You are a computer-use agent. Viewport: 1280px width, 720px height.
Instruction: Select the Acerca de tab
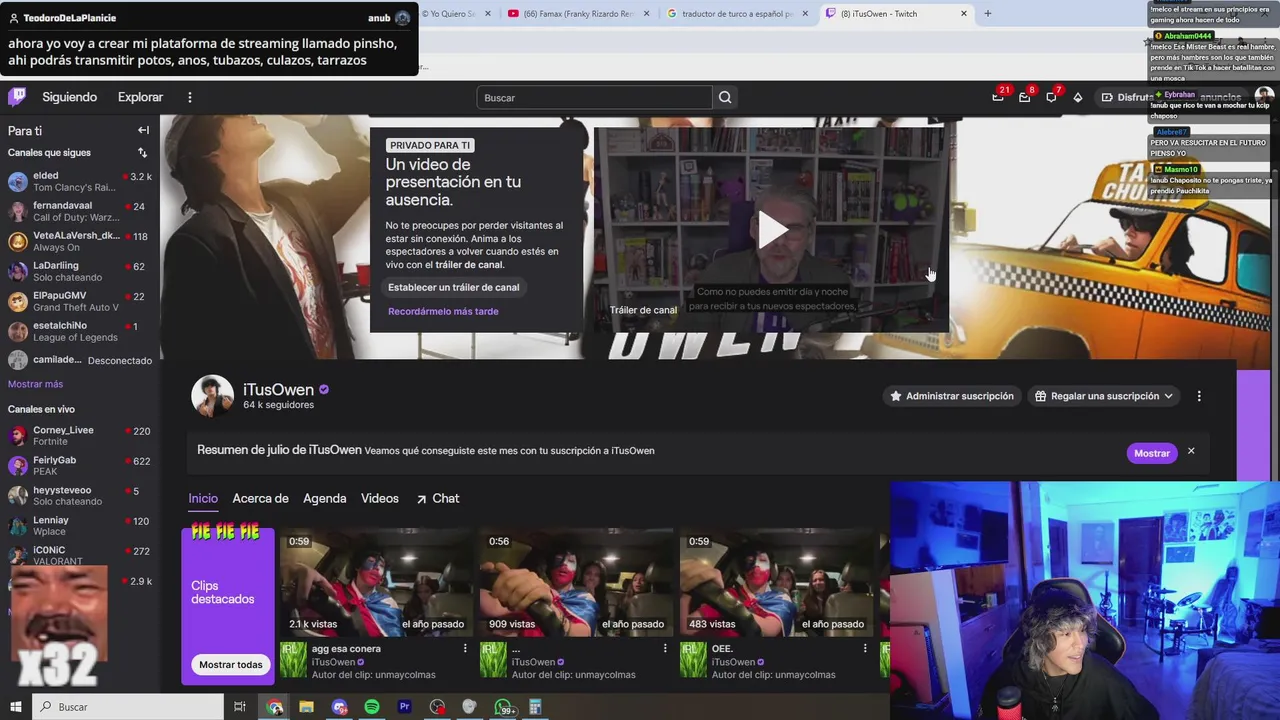[260, 498]
